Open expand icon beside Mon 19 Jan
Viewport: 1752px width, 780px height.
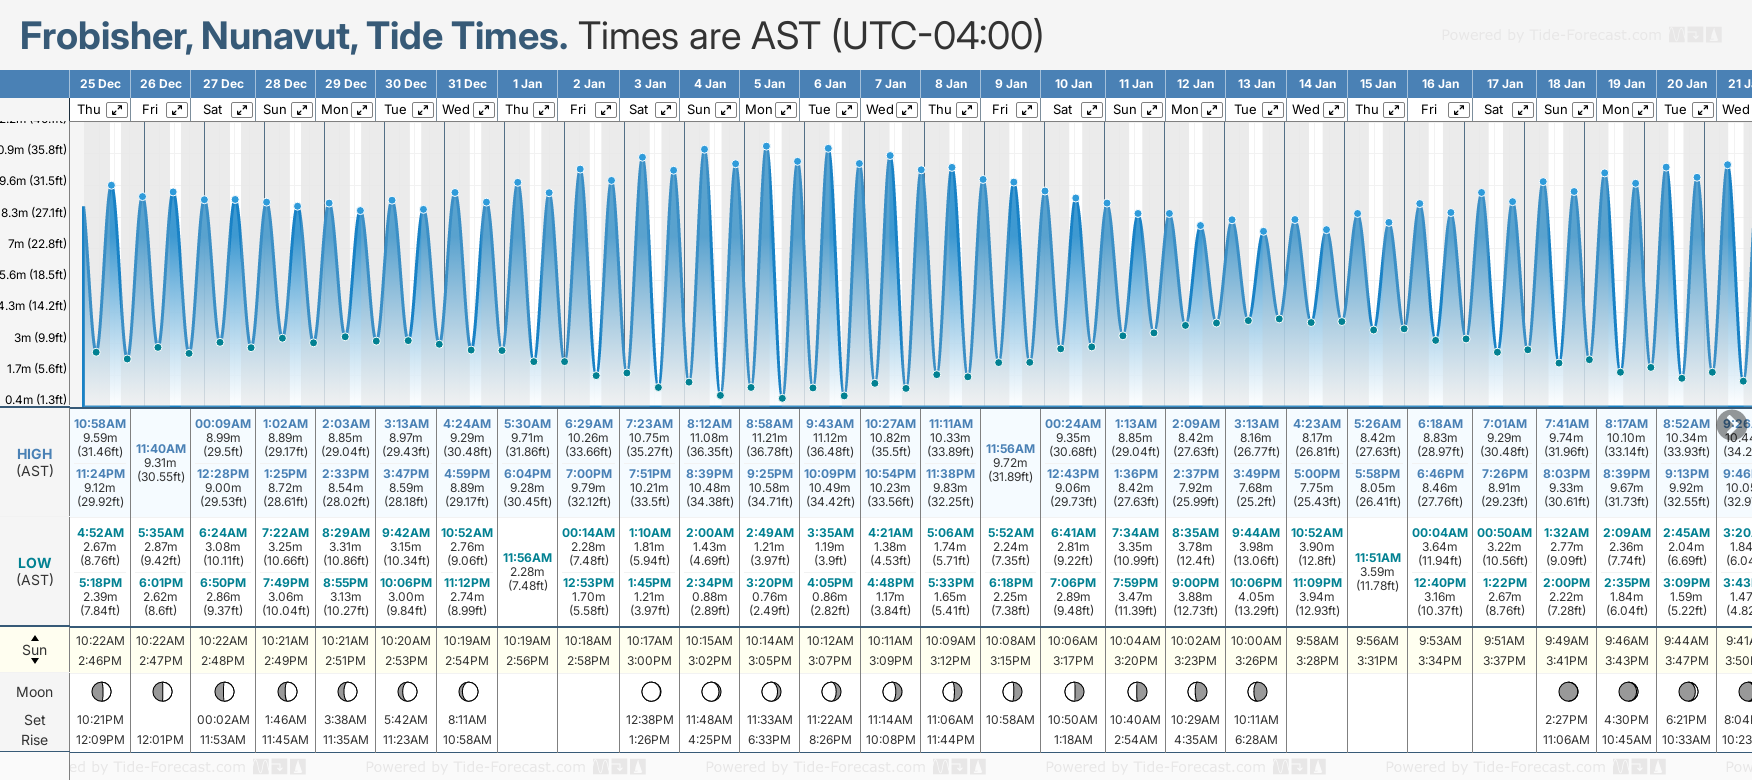(1643, 110)
